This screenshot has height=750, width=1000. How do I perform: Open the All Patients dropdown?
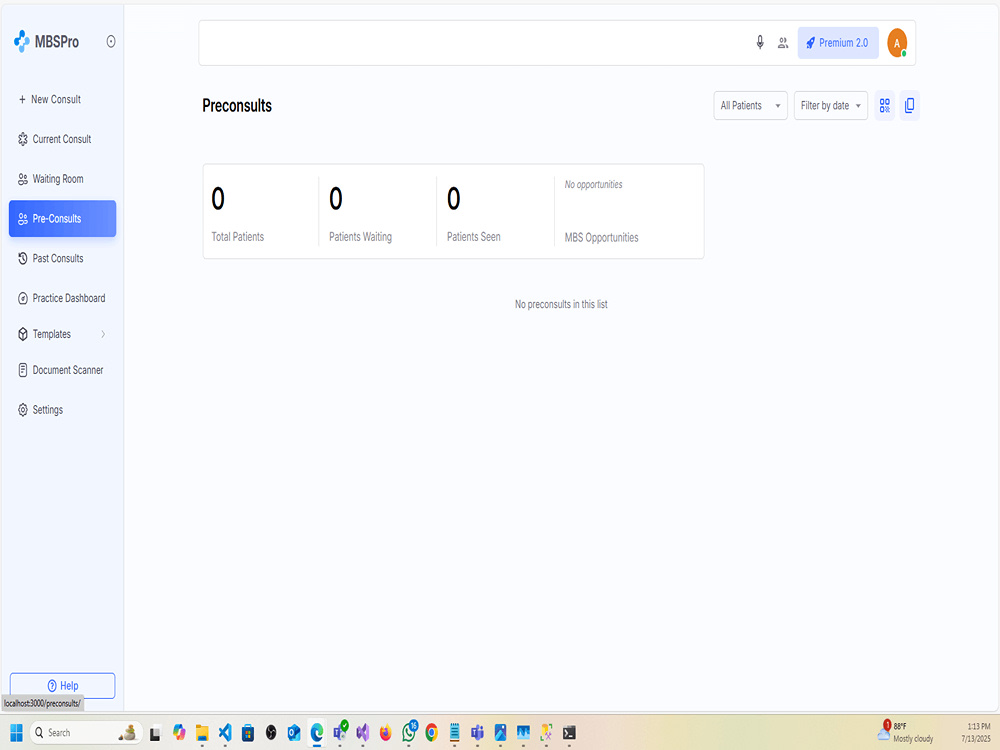pos(751,106)
